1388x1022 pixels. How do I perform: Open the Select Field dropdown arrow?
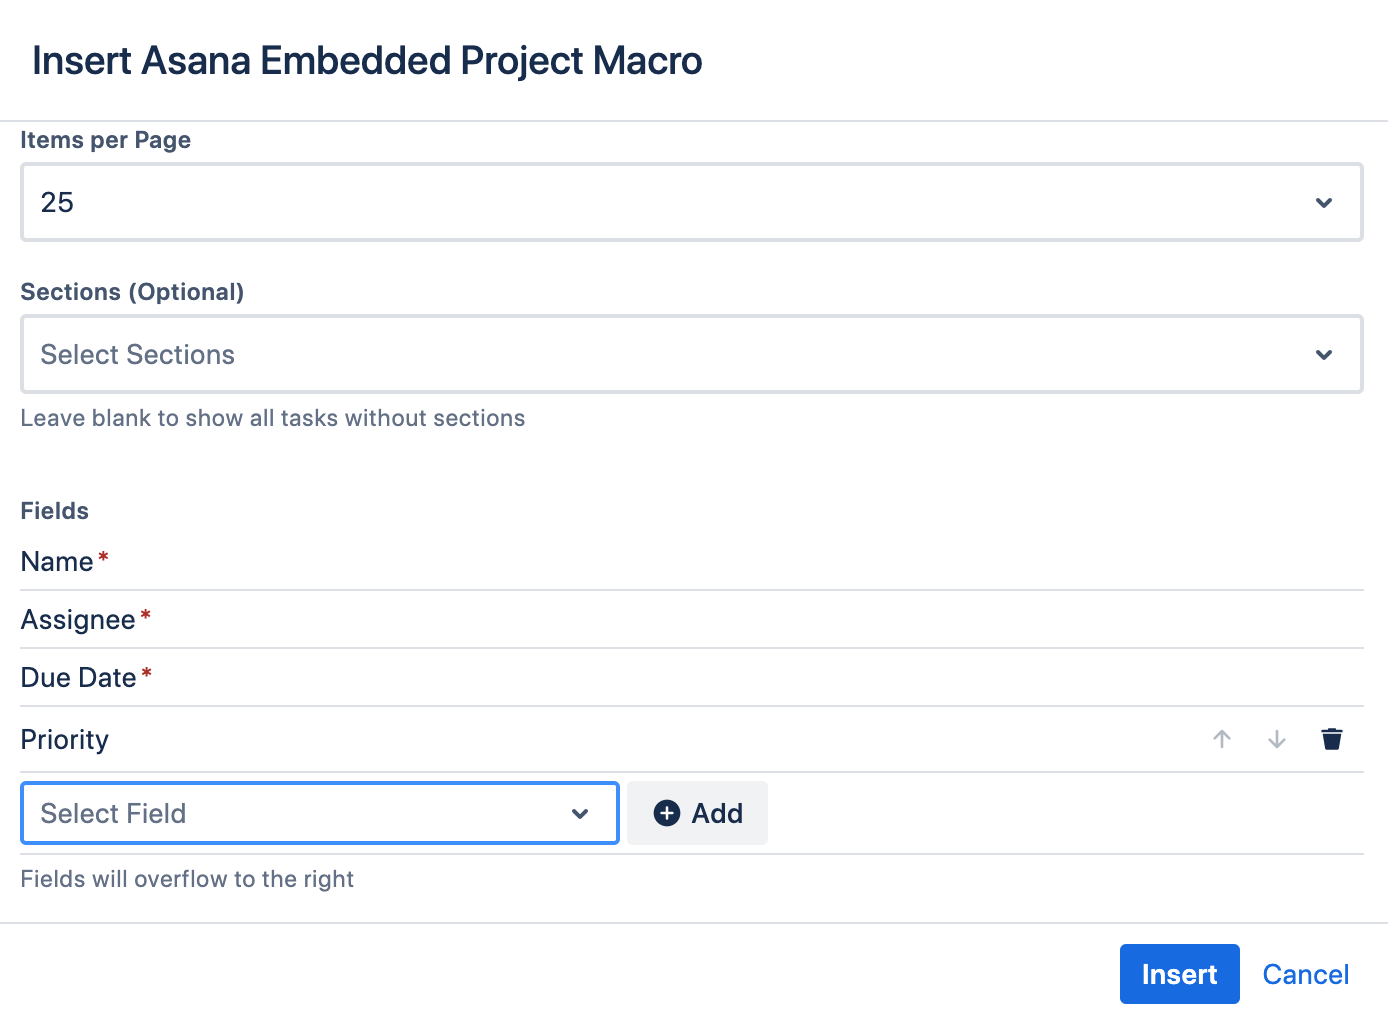coord(580,814)
